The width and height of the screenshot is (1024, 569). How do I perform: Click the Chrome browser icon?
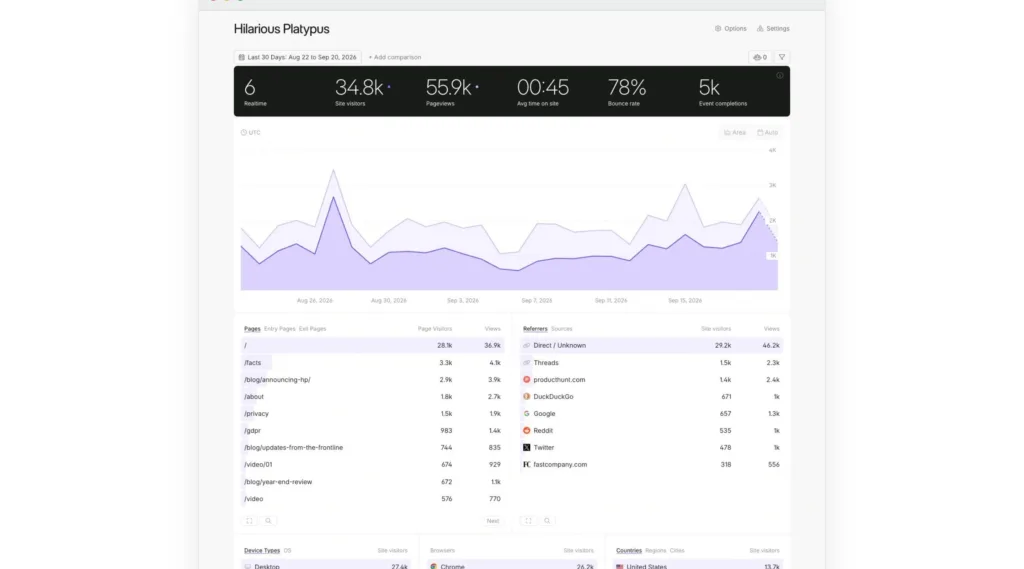[x=434, y=566]
